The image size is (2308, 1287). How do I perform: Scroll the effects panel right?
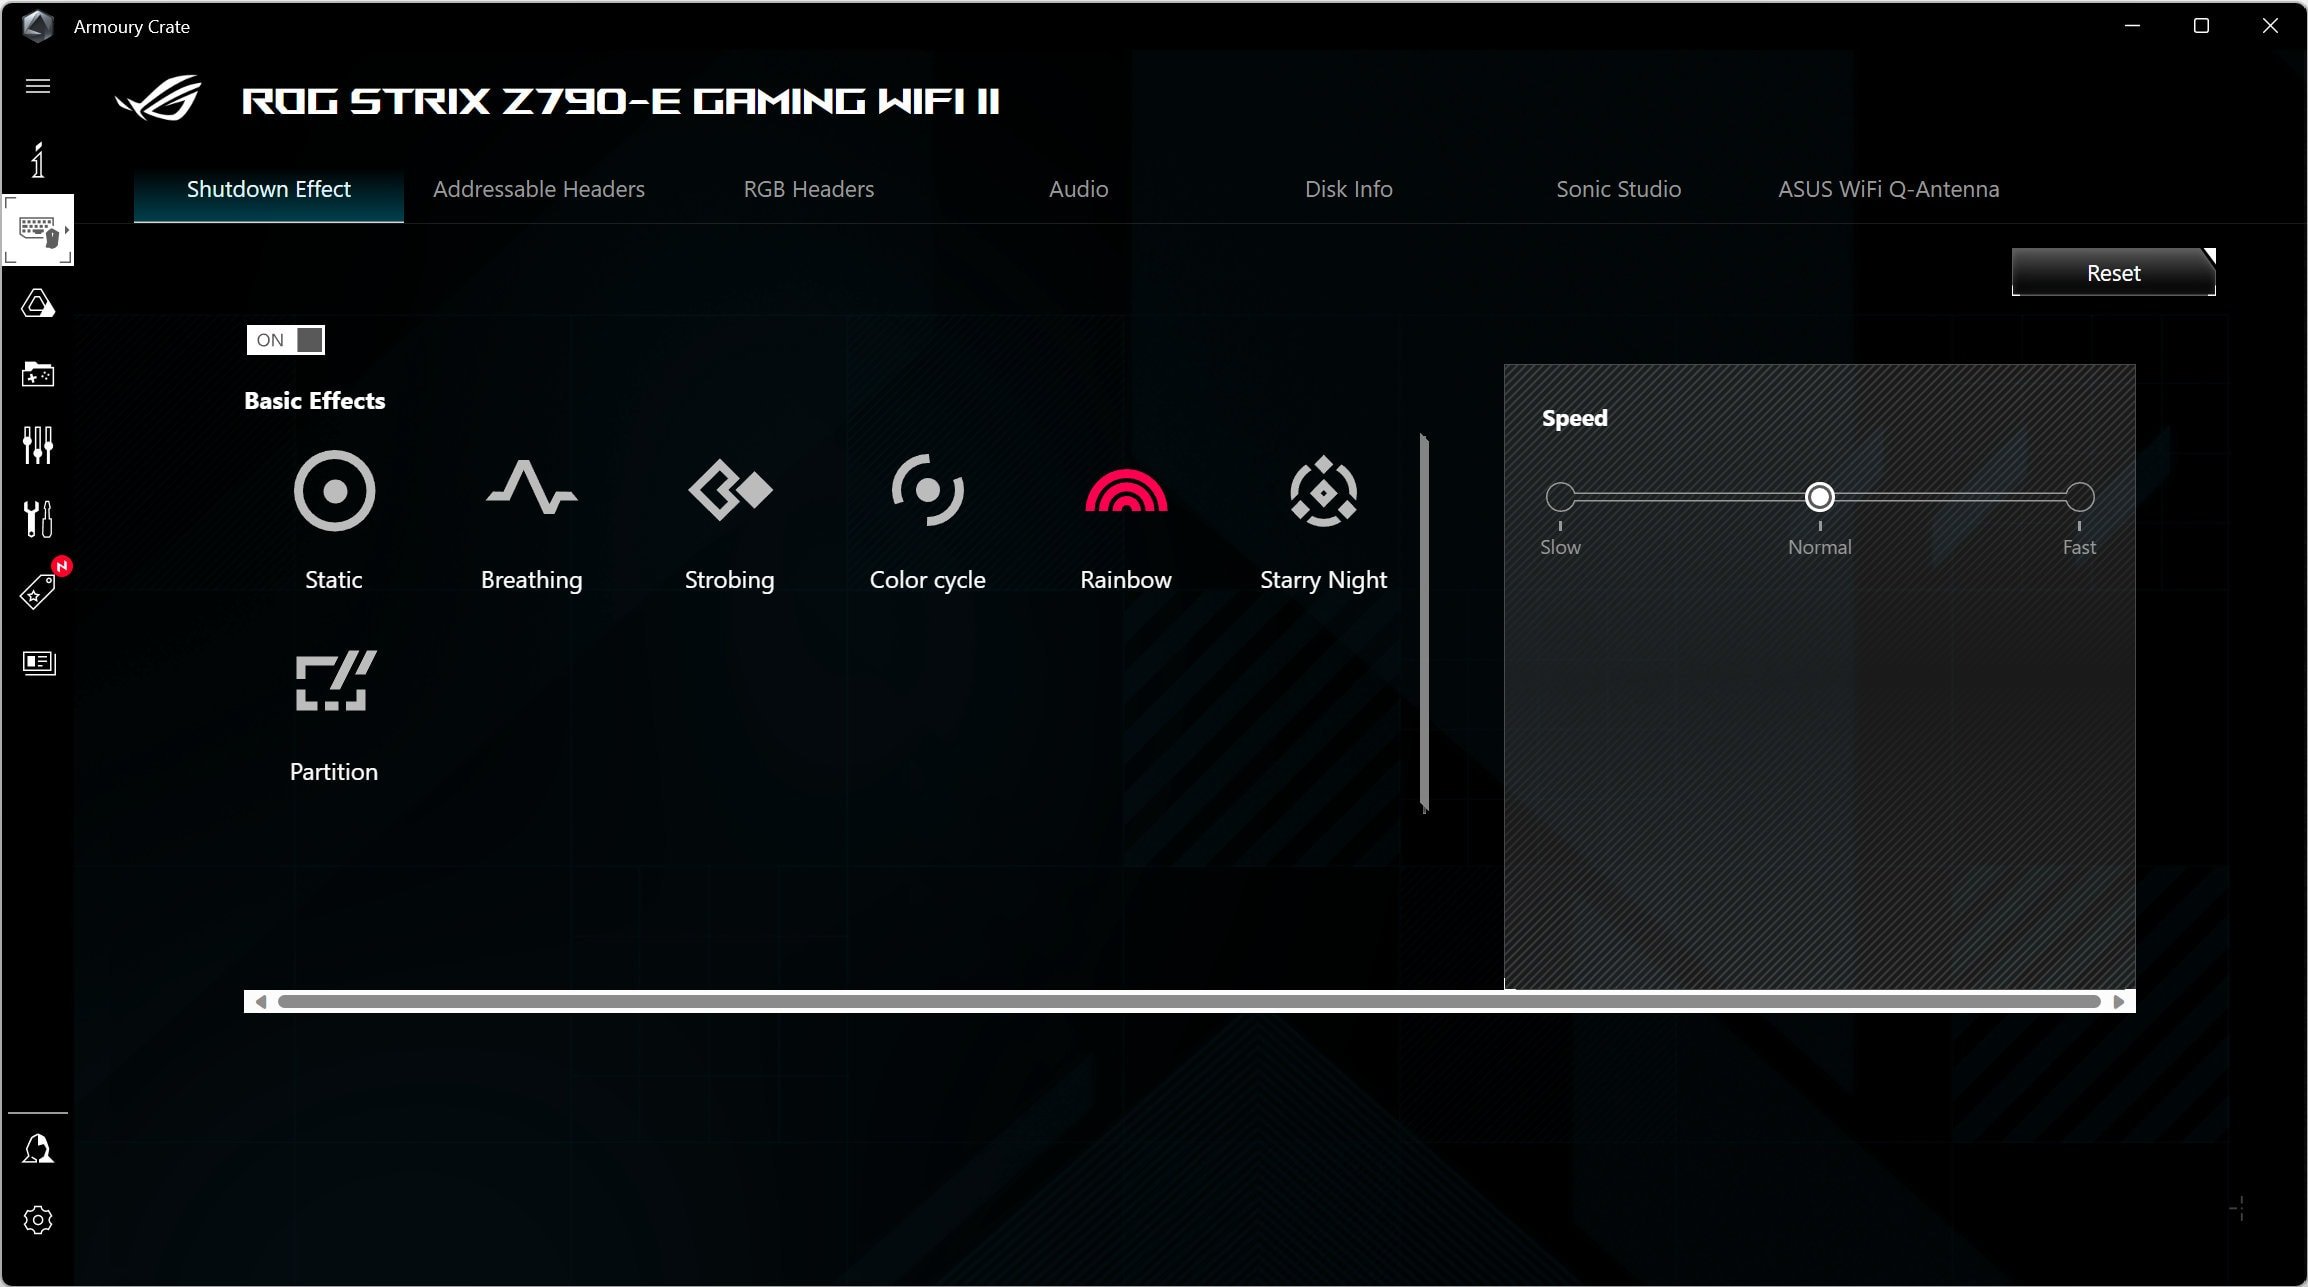[2121, 1000]
